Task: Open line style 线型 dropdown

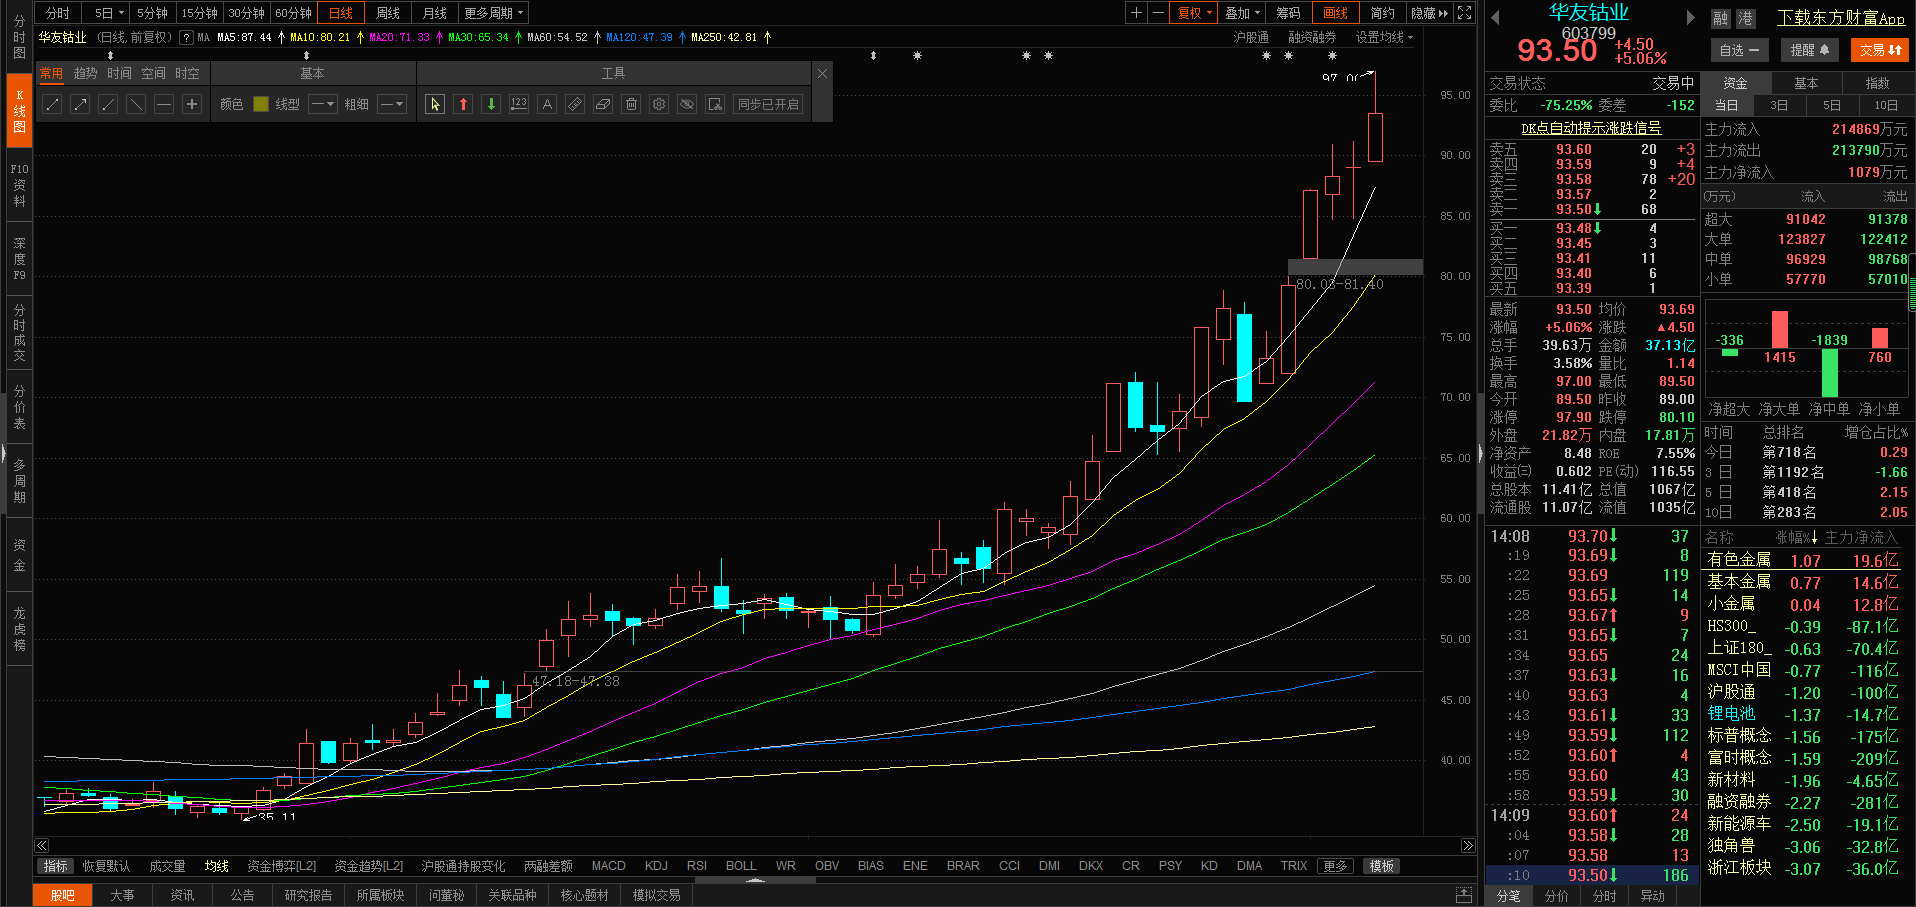Action: pos(322,104)
